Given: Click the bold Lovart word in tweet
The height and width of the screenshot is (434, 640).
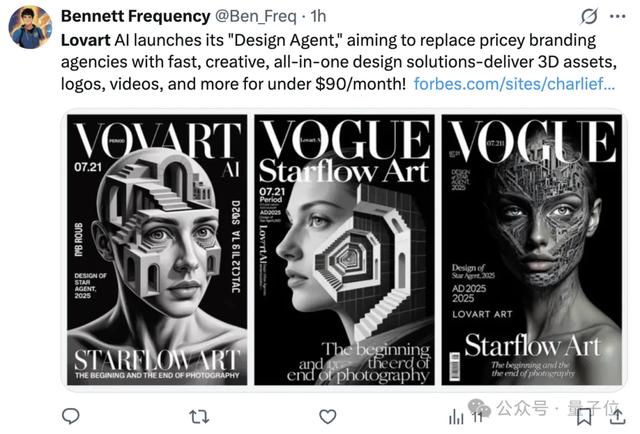Looking at the screenshot, I should pos(86,40).
